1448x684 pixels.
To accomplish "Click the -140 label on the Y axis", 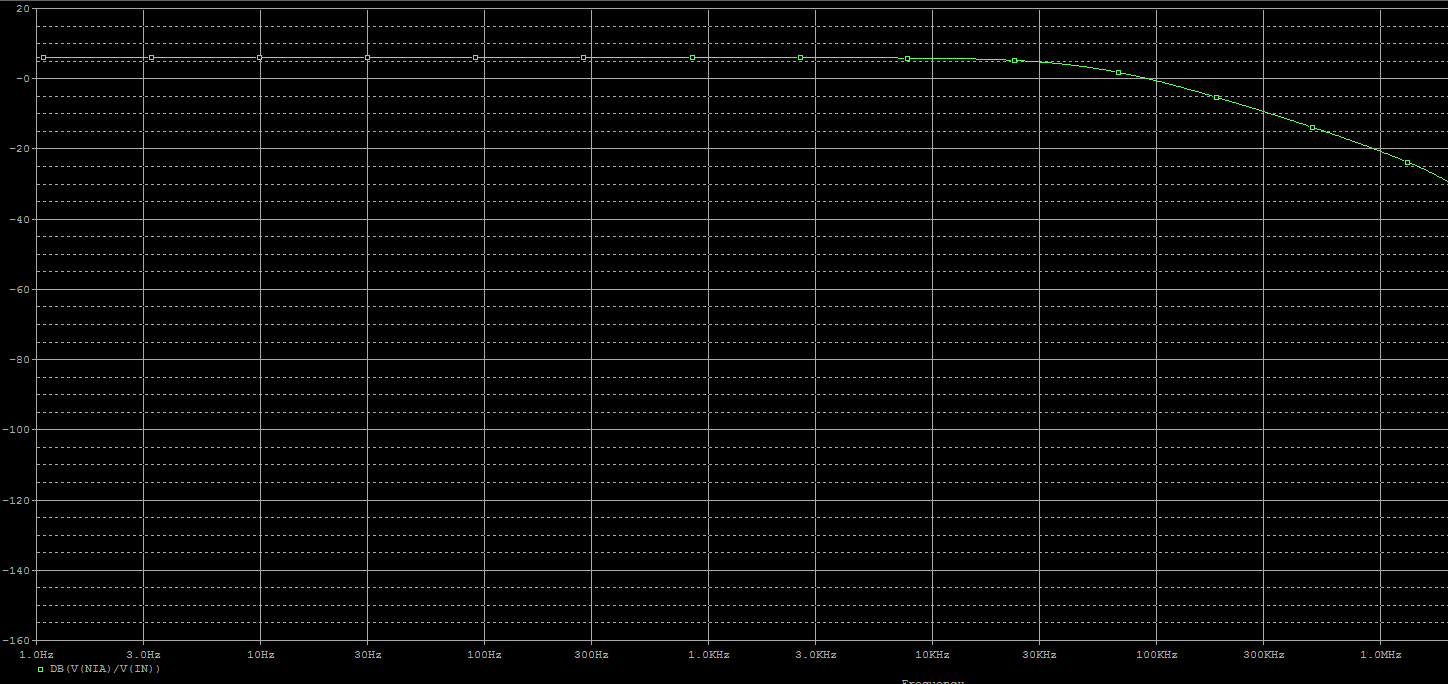I will [x=17, y=570].
